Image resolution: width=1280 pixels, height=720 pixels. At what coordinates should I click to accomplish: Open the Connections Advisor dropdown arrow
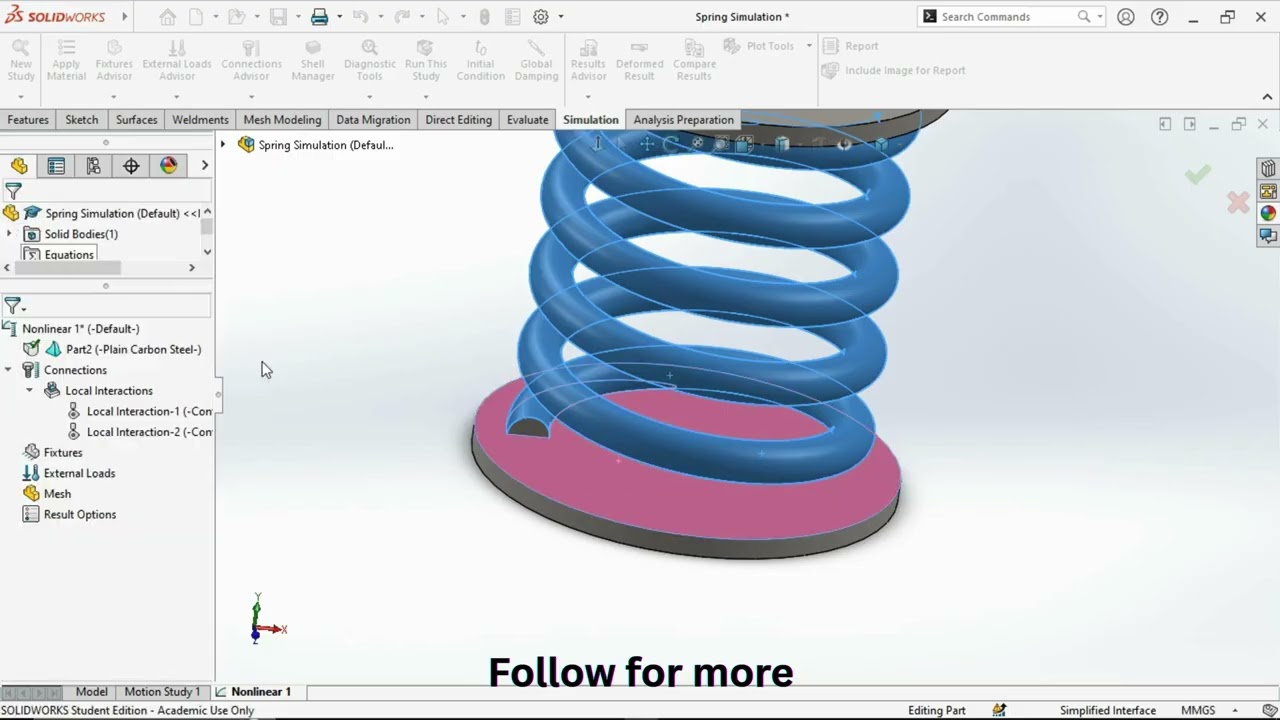[251, 97]
